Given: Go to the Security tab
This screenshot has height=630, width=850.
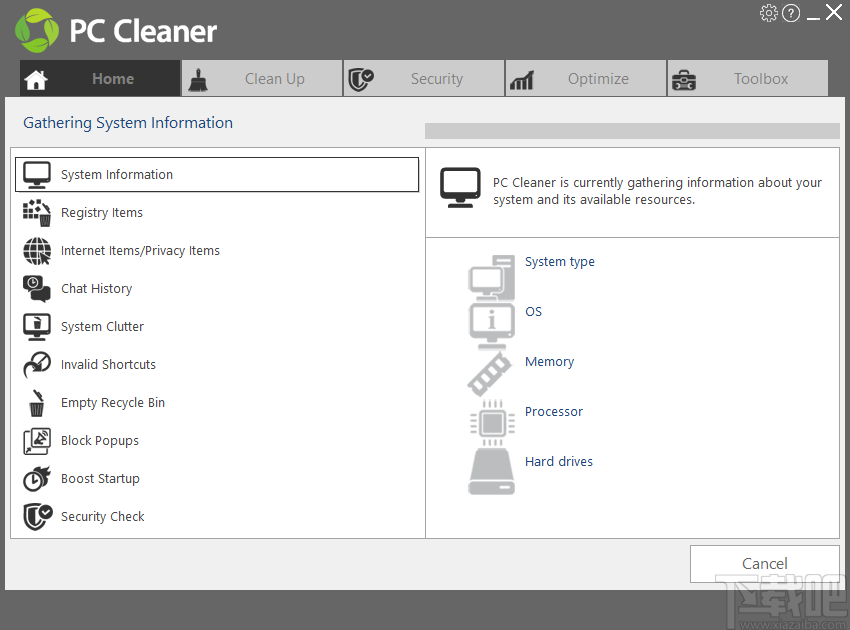Looking at the screenshot, I should [x=424, y=79].
